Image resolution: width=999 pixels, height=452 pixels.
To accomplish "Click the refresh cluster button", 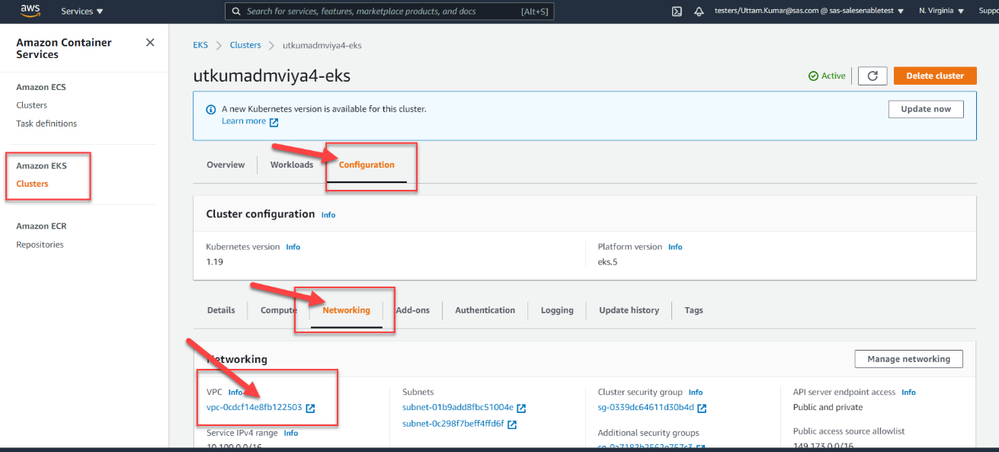I will [872, 76].
